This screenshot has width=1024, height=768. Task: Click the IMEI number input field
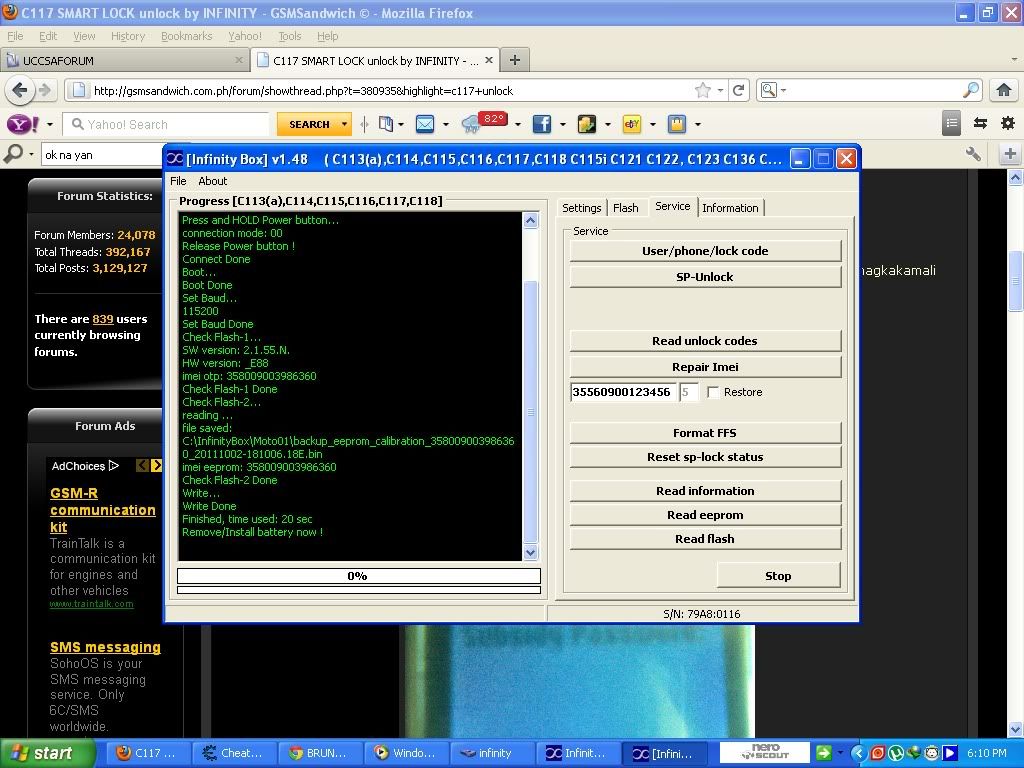622,392
